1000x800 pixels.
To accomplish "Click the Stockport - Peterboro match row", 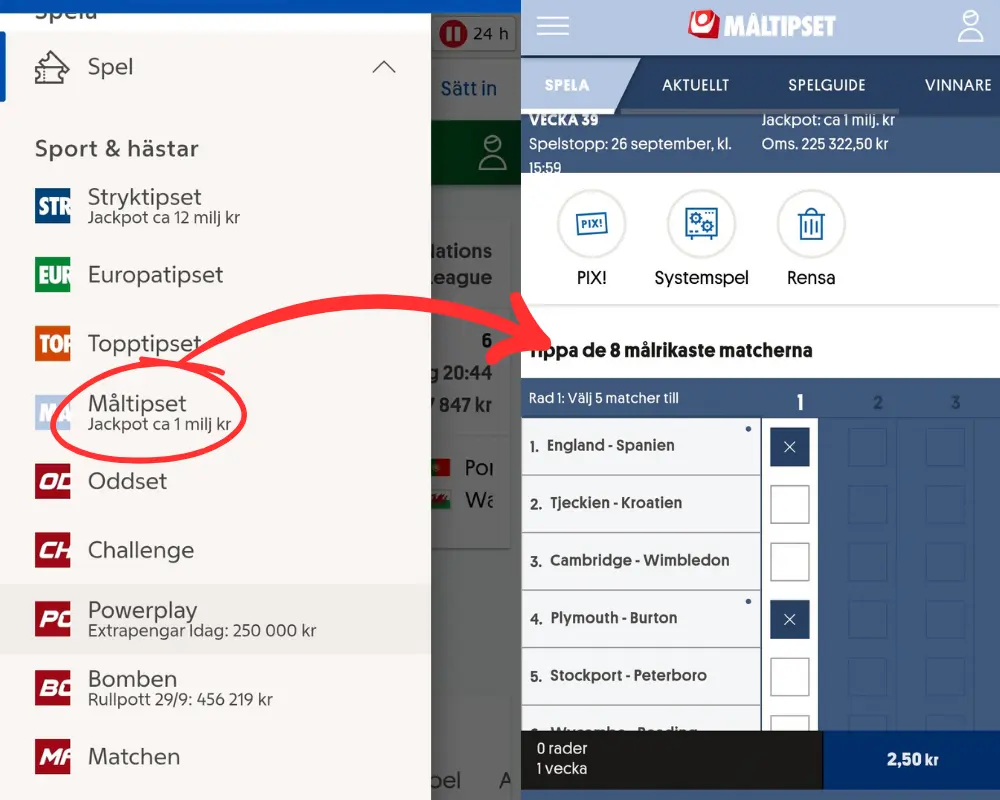I will [641, 676].
